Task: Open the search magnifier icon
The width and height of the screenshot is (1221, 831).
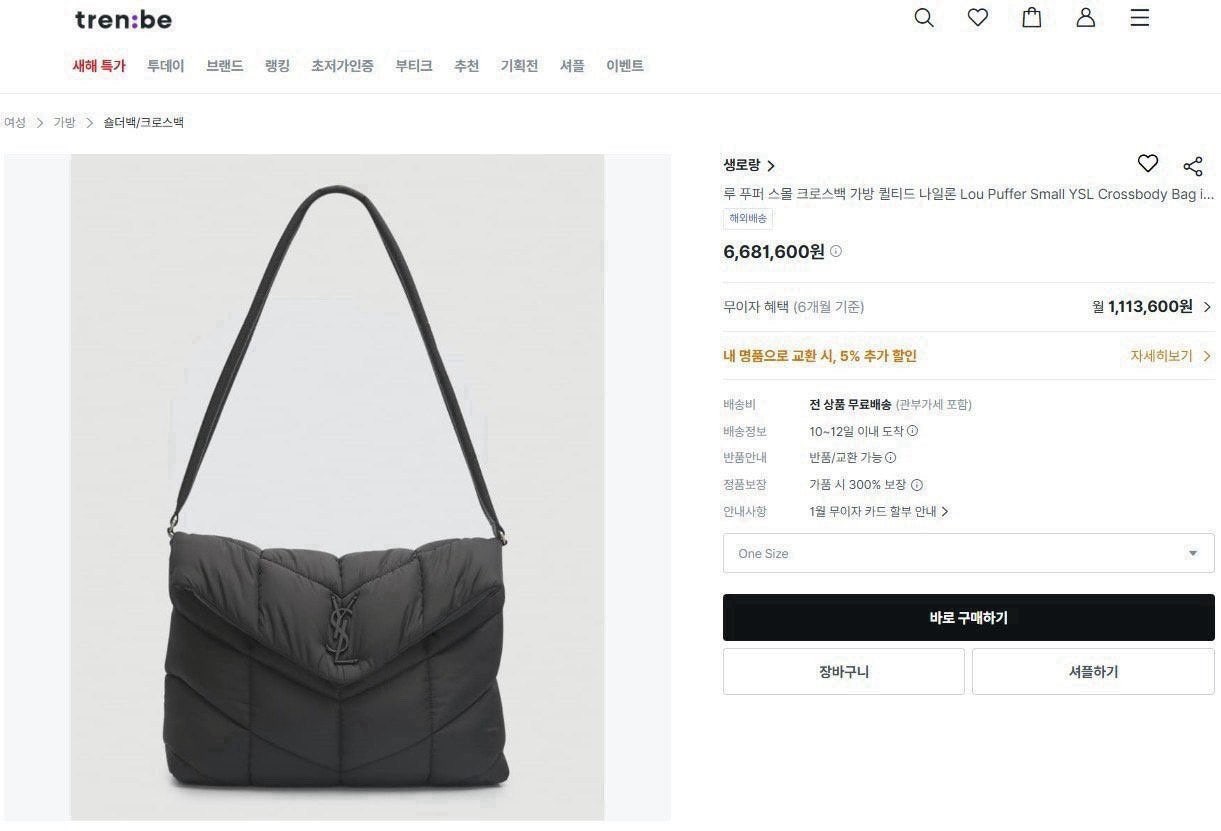Action: coord(924,18)
